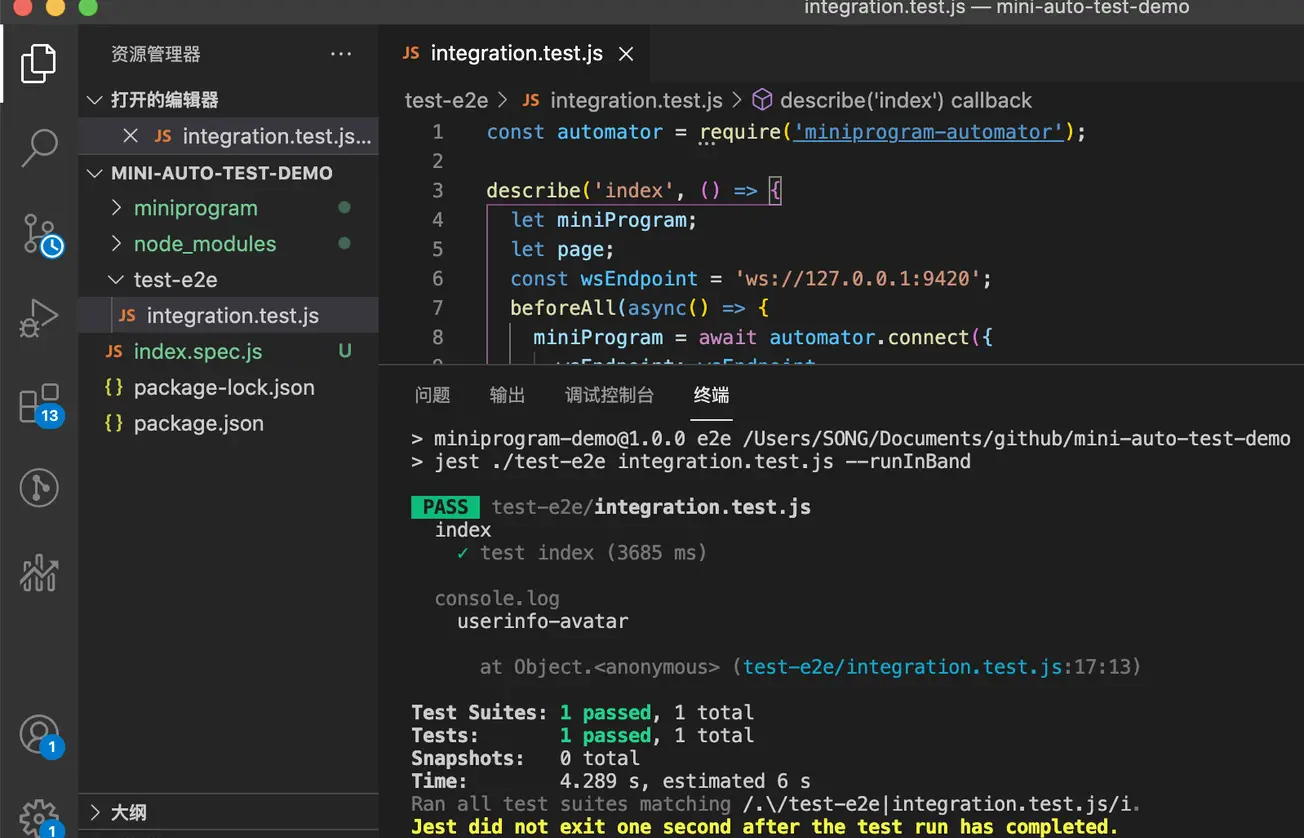This screenshot has width=1304, height=838.
Task: Click the braces icon of package-lock.json
Action: [114, 388]
